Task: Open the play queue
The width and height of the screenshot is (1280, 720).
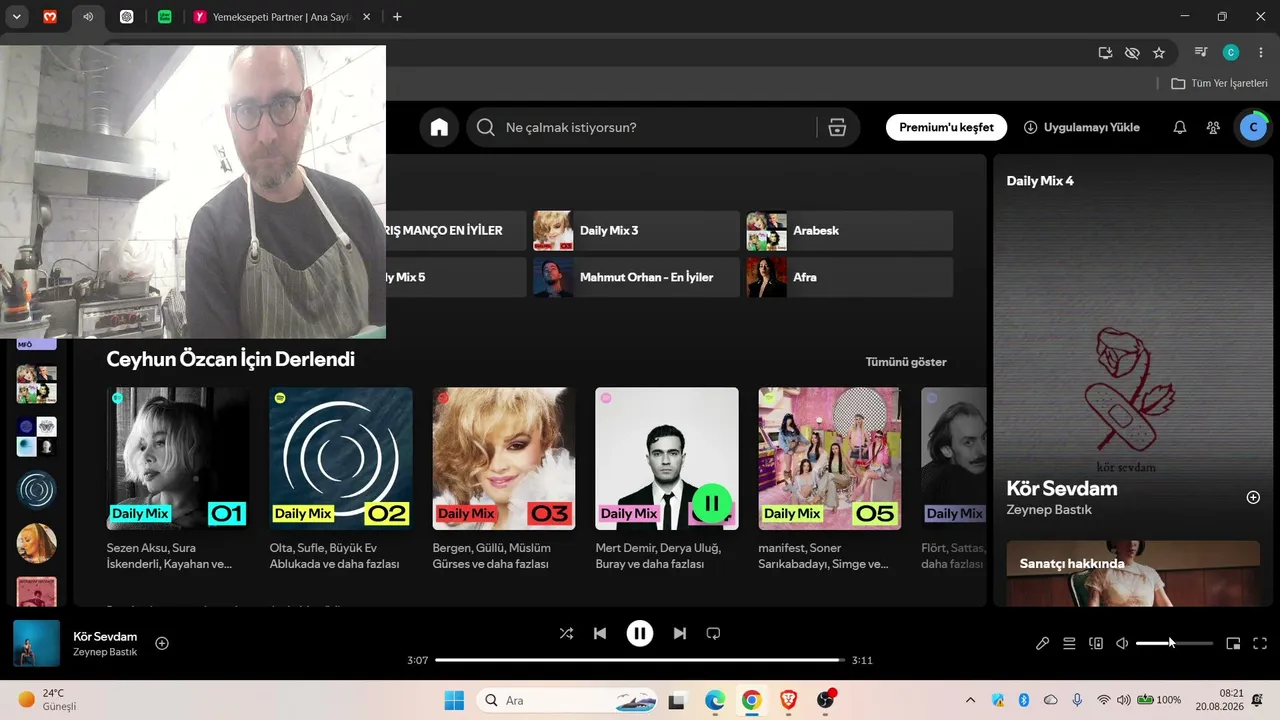Action: [1069, 644]
